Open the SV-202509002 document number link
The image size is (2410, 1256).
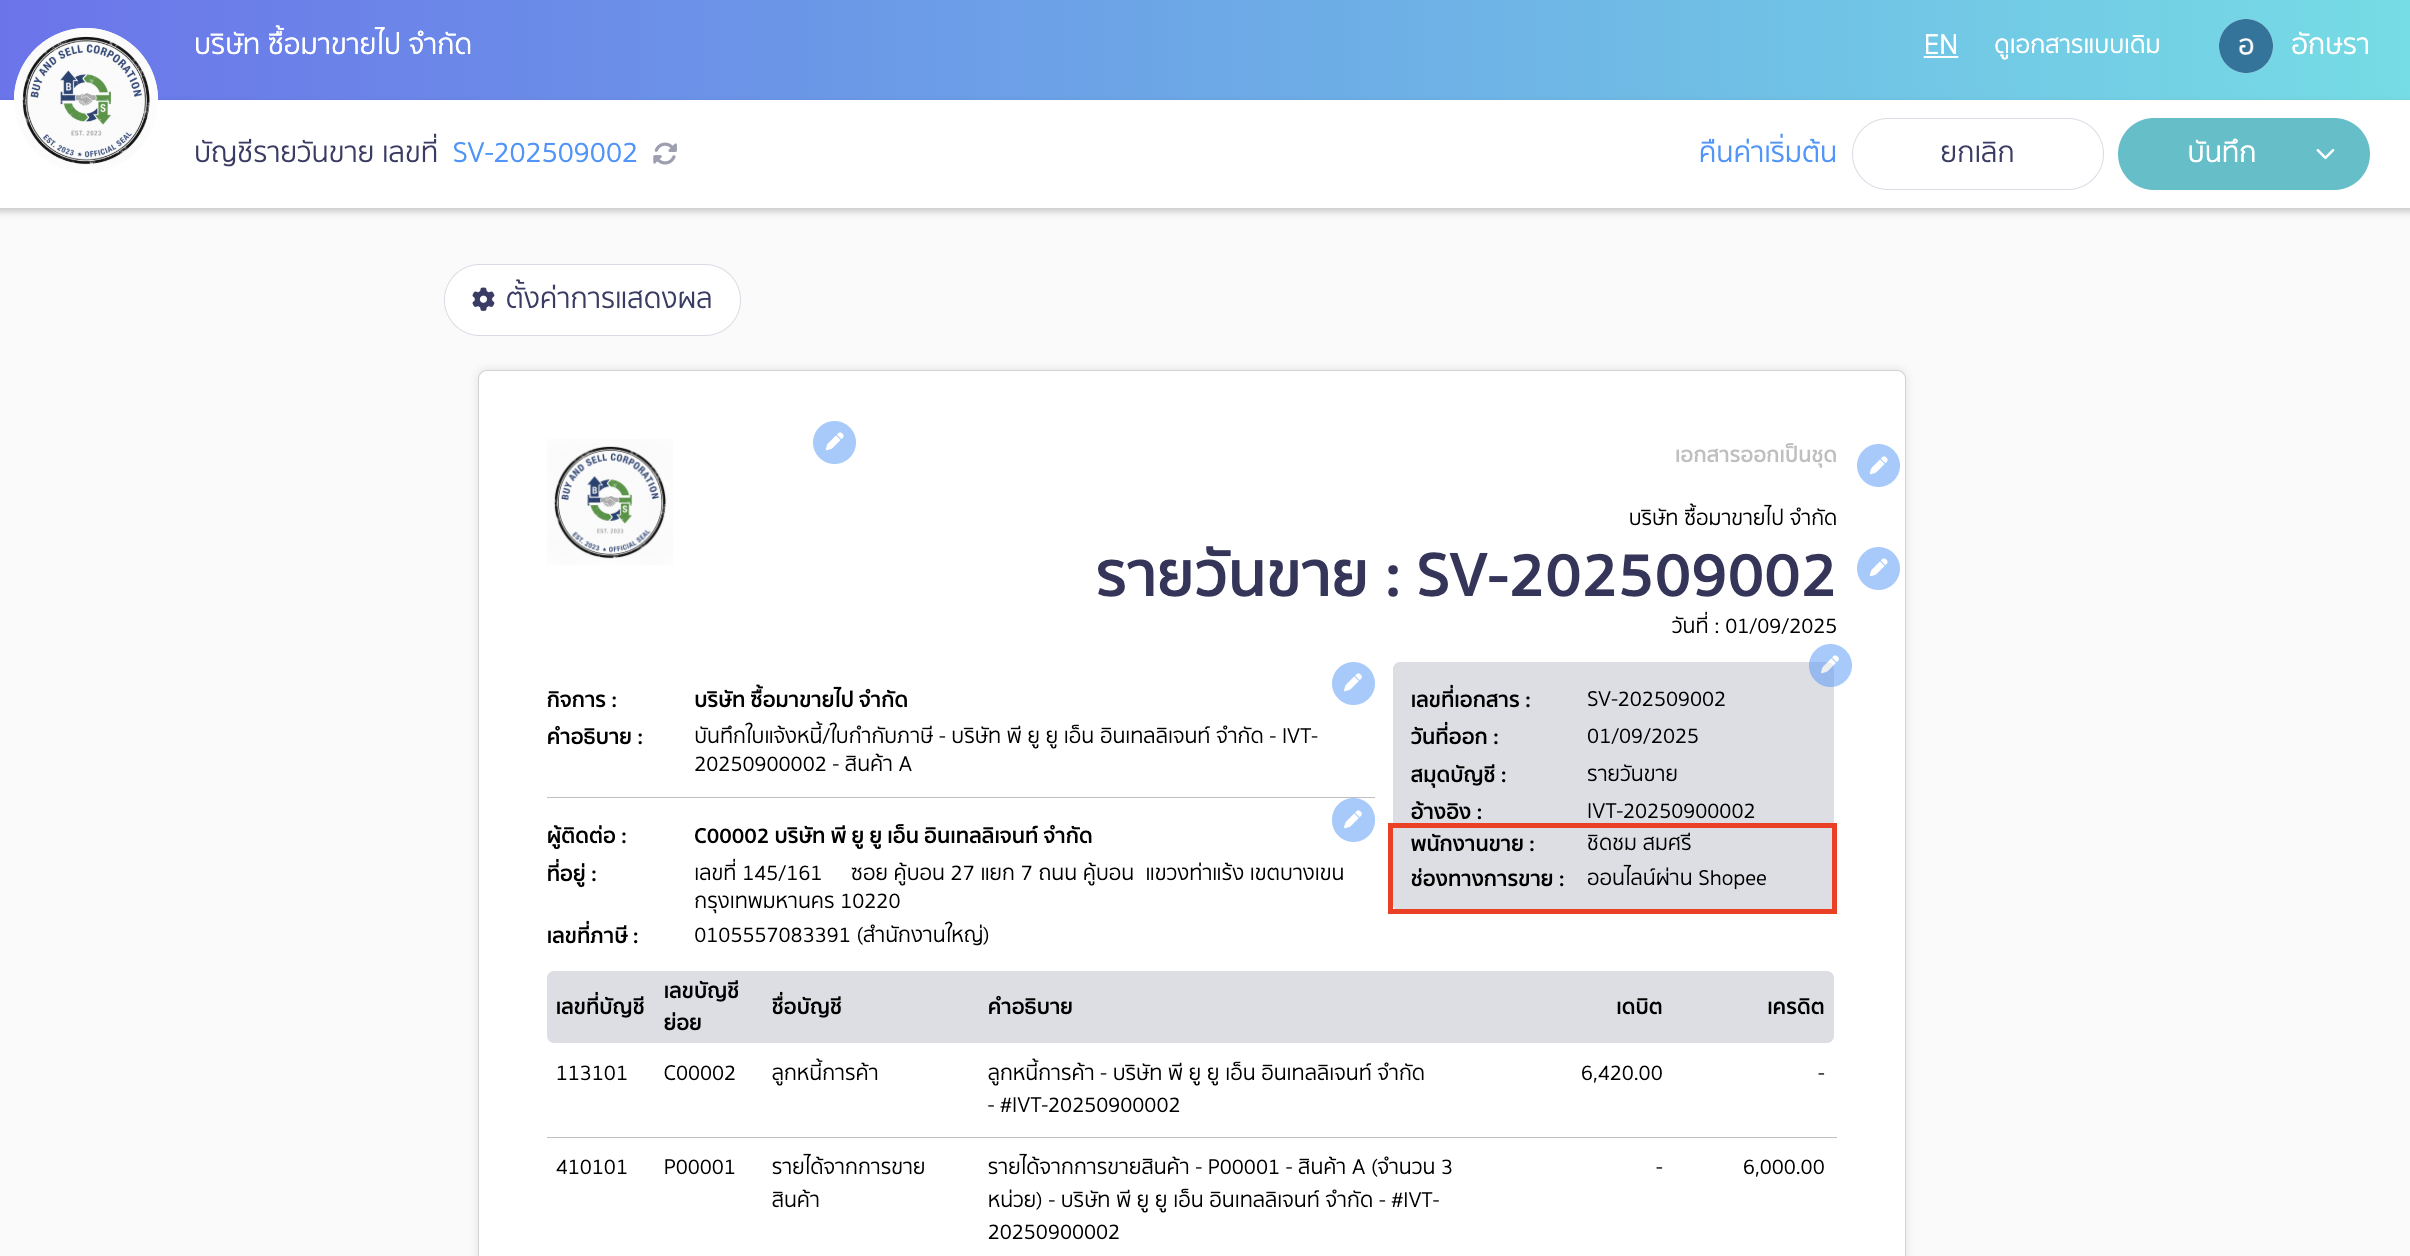545,152
